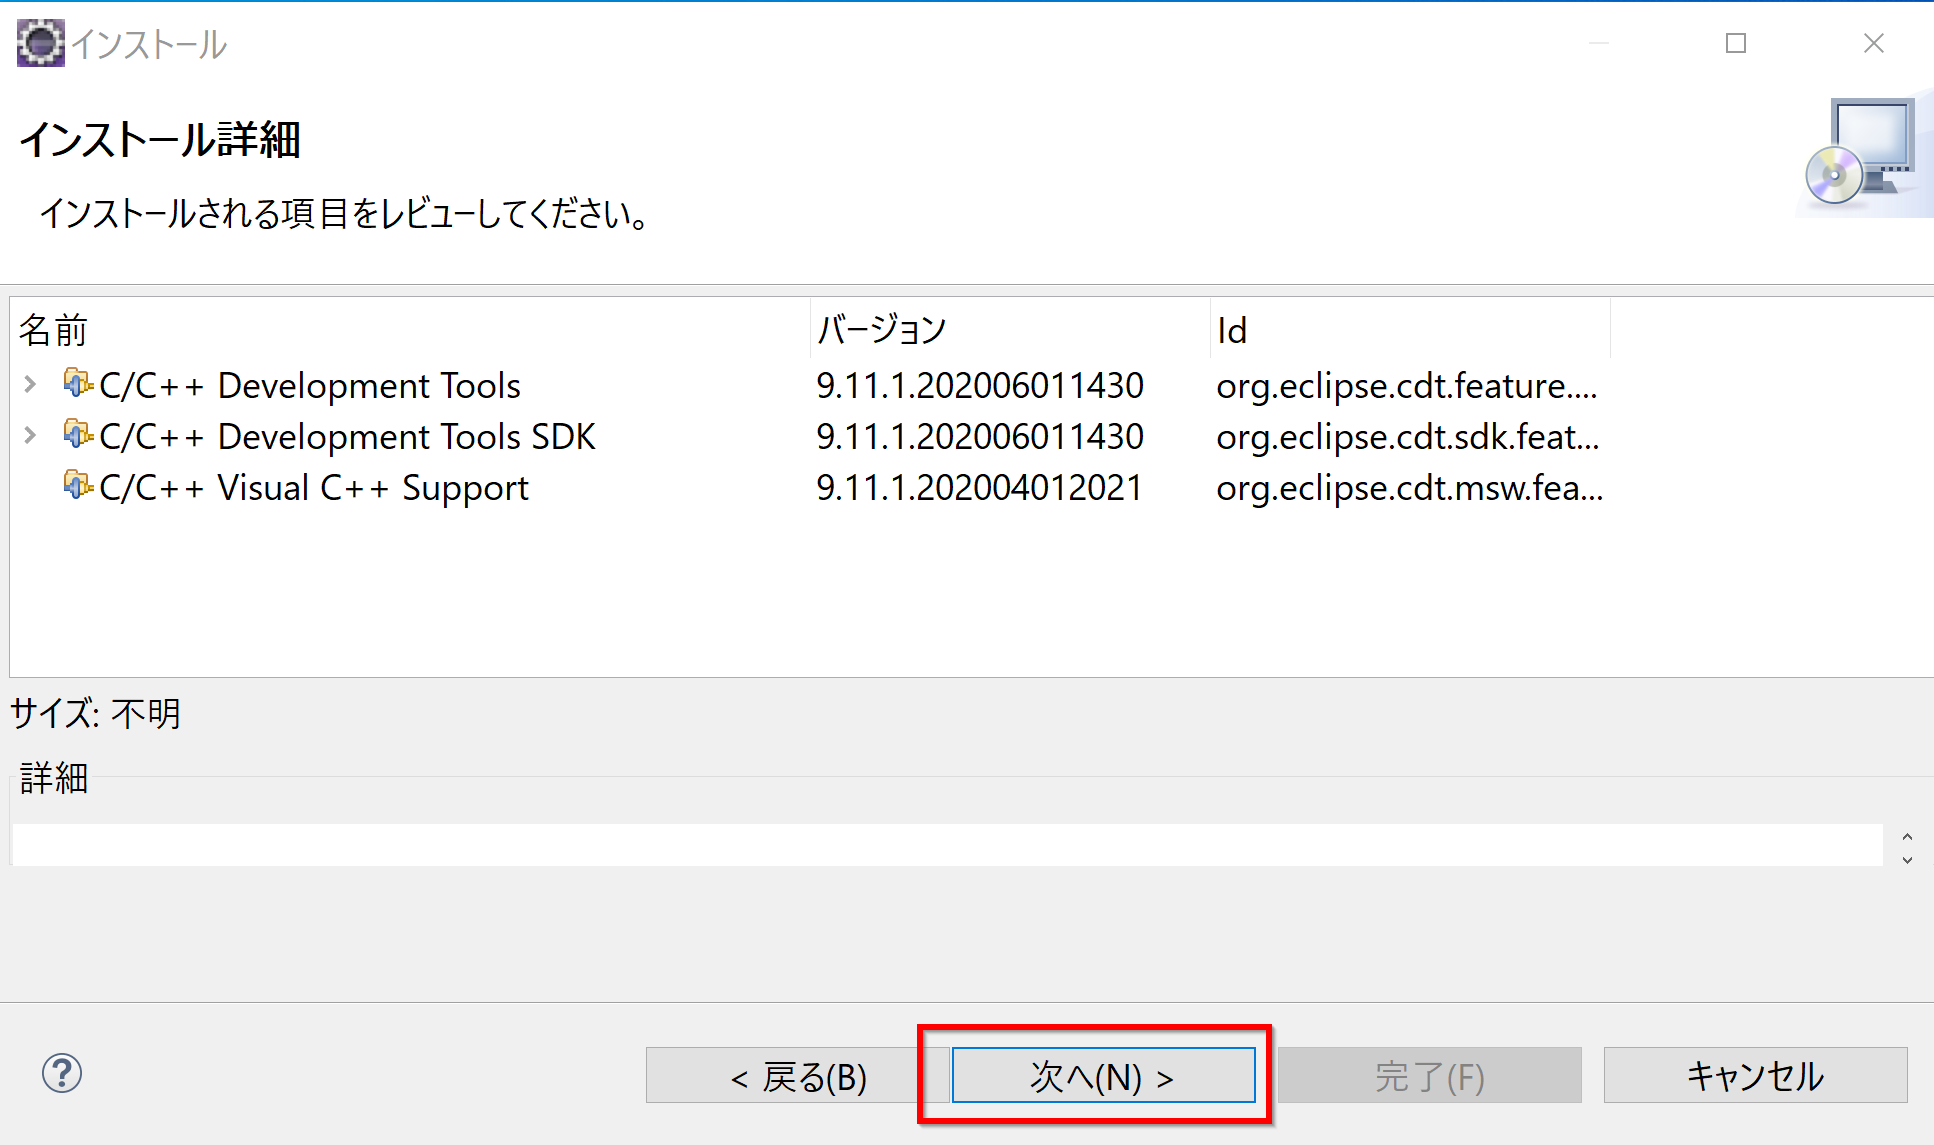Click the org.eclipse.cdt.feature.... Id cell

point(1407,386)
